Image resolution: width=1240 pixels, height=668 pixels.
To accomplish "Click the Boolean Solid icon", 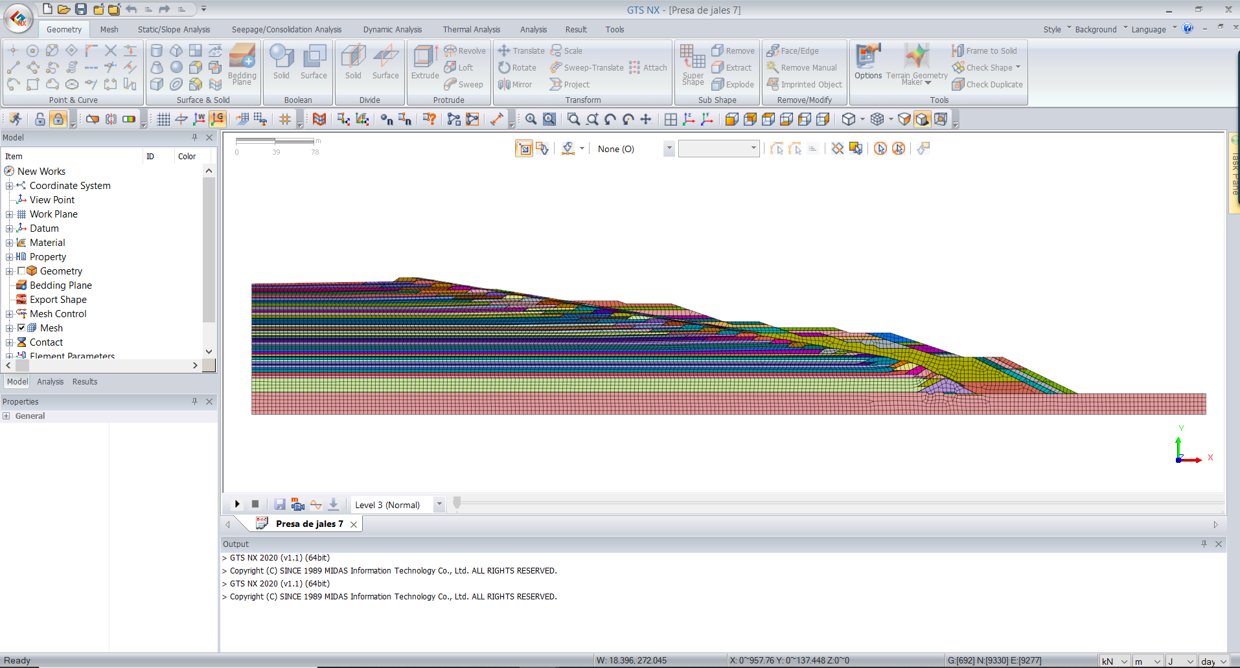I will (281, 62).
